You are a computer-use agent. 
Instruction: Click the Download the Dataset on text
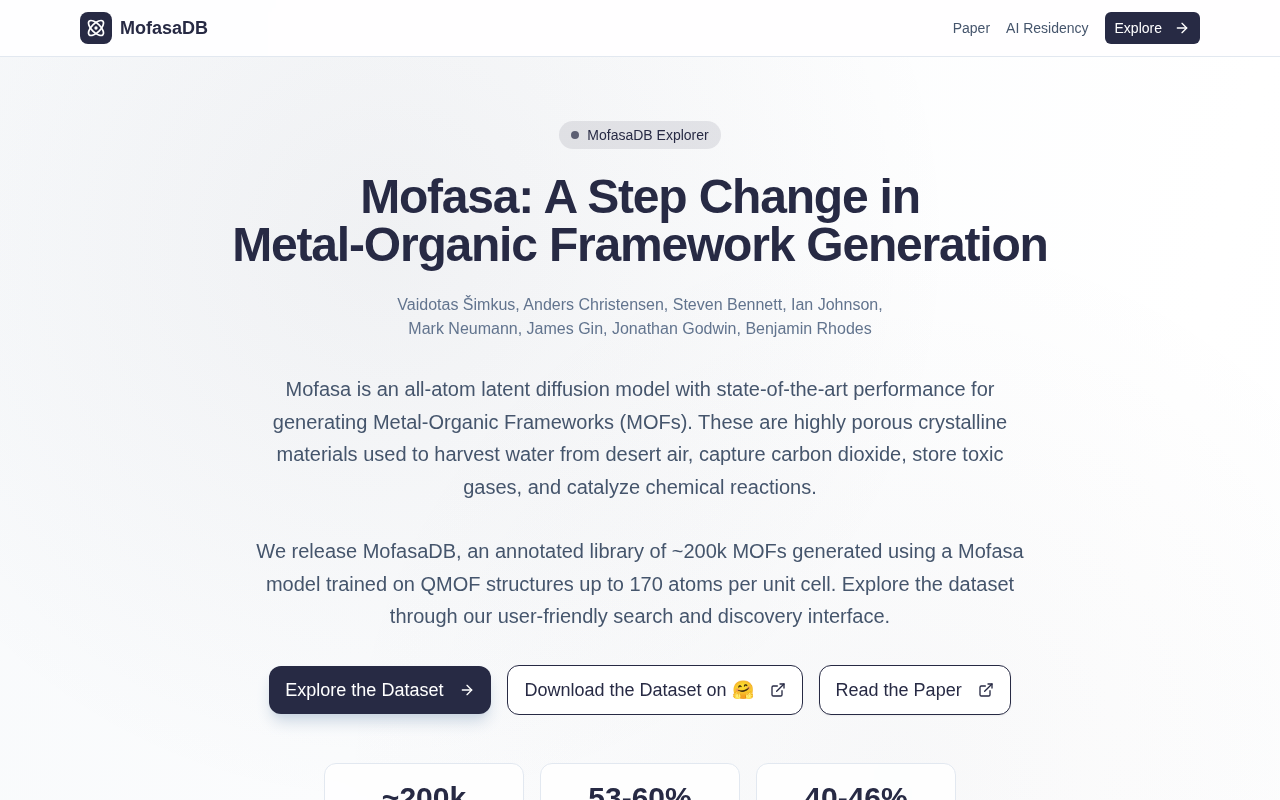coord(625,690)
